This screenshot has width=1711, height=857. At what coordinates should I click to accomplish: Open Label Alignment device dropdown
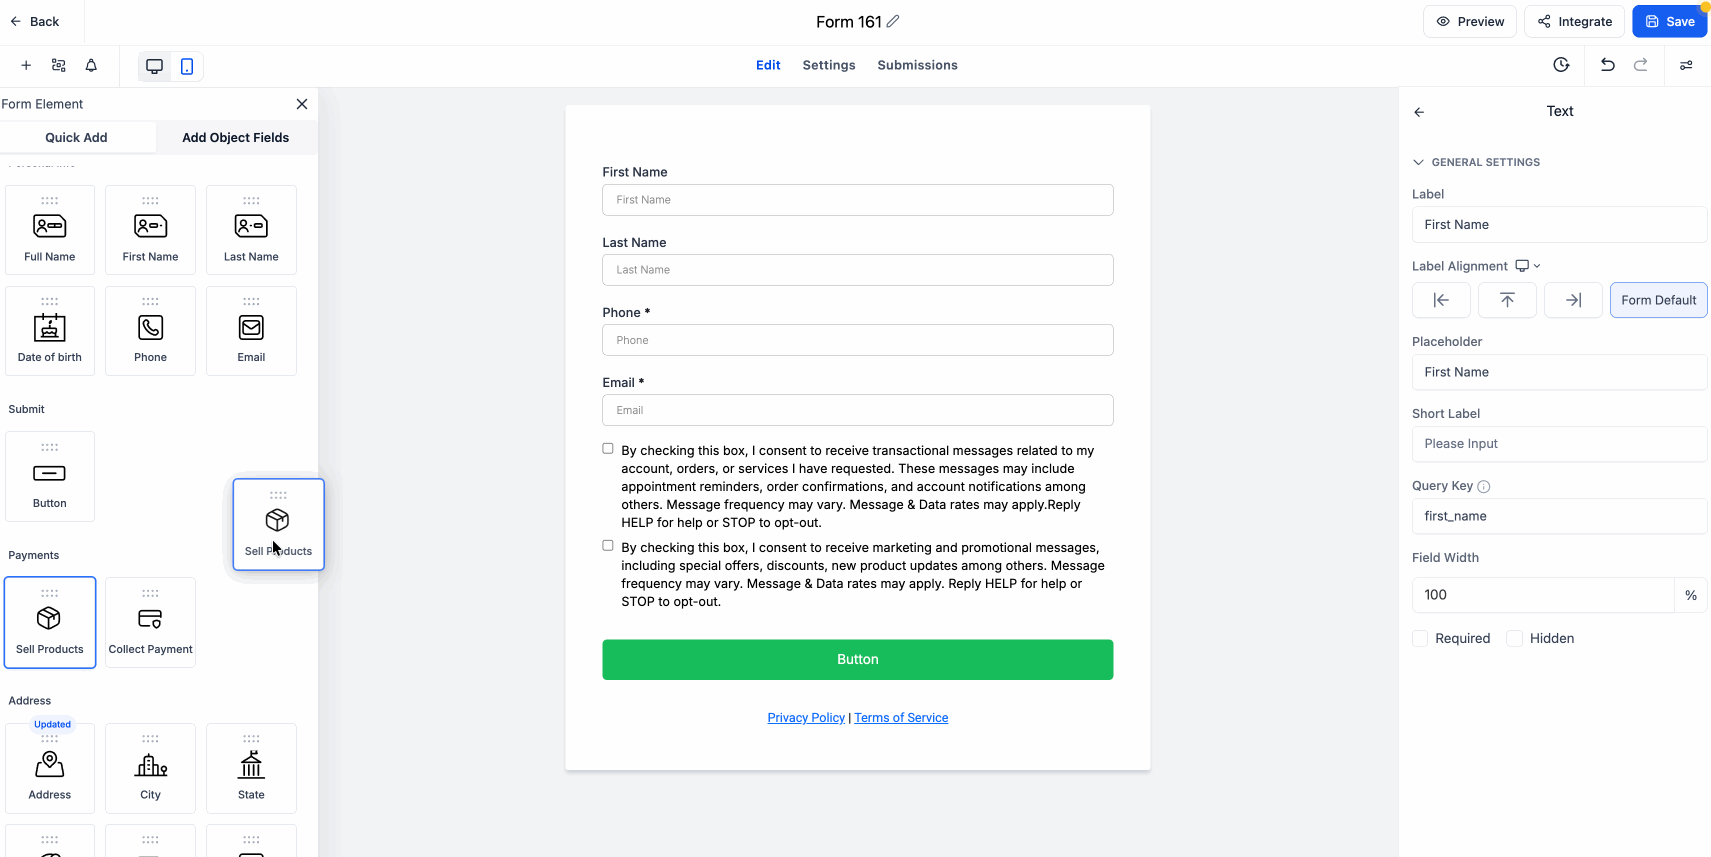click(x=1527, y=266)
